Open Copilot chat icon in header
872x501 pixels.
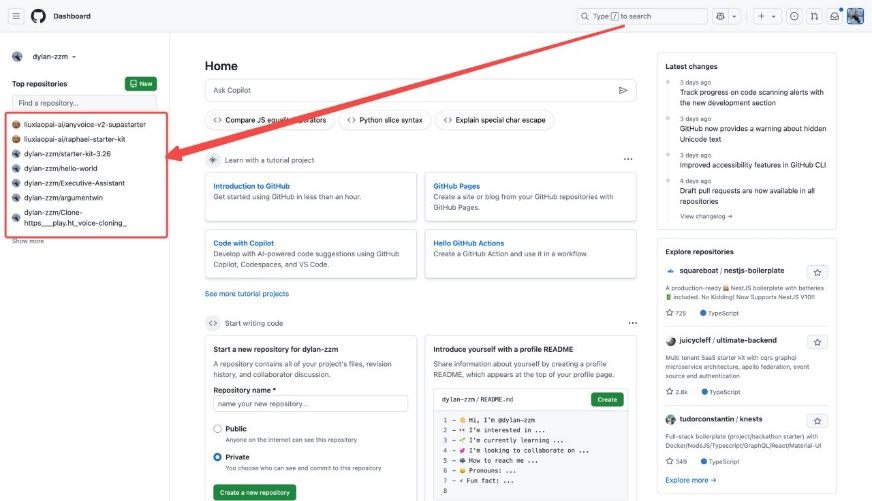(x=720, y=16)
